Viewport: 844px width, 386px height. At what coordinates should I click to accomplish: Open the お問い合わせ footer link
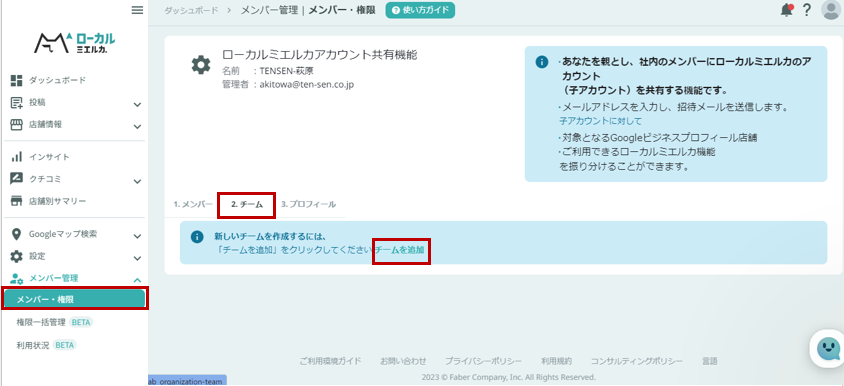pos(403,361)
